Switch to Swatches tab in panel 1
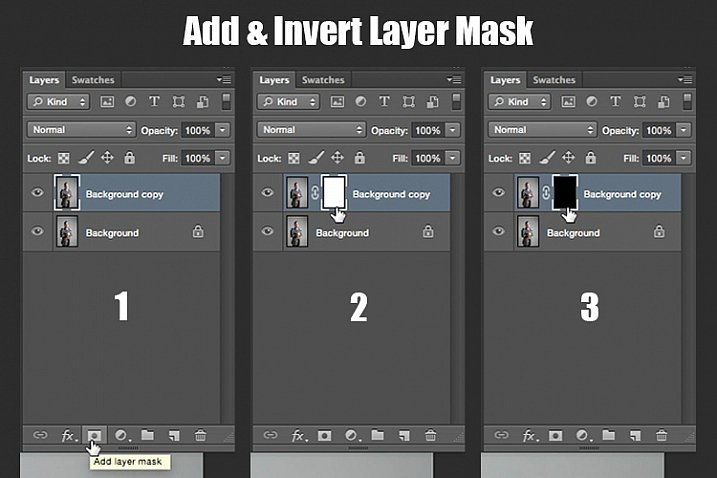717x478 pixels. click(x=93, y=80)
